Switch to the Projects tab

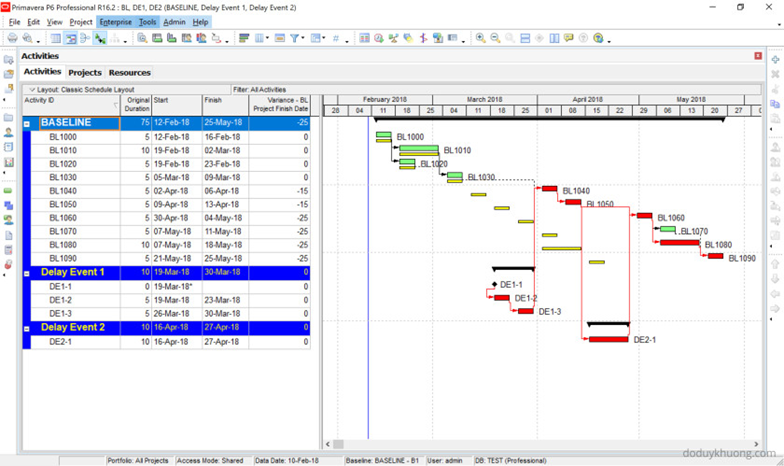(85, 72)
